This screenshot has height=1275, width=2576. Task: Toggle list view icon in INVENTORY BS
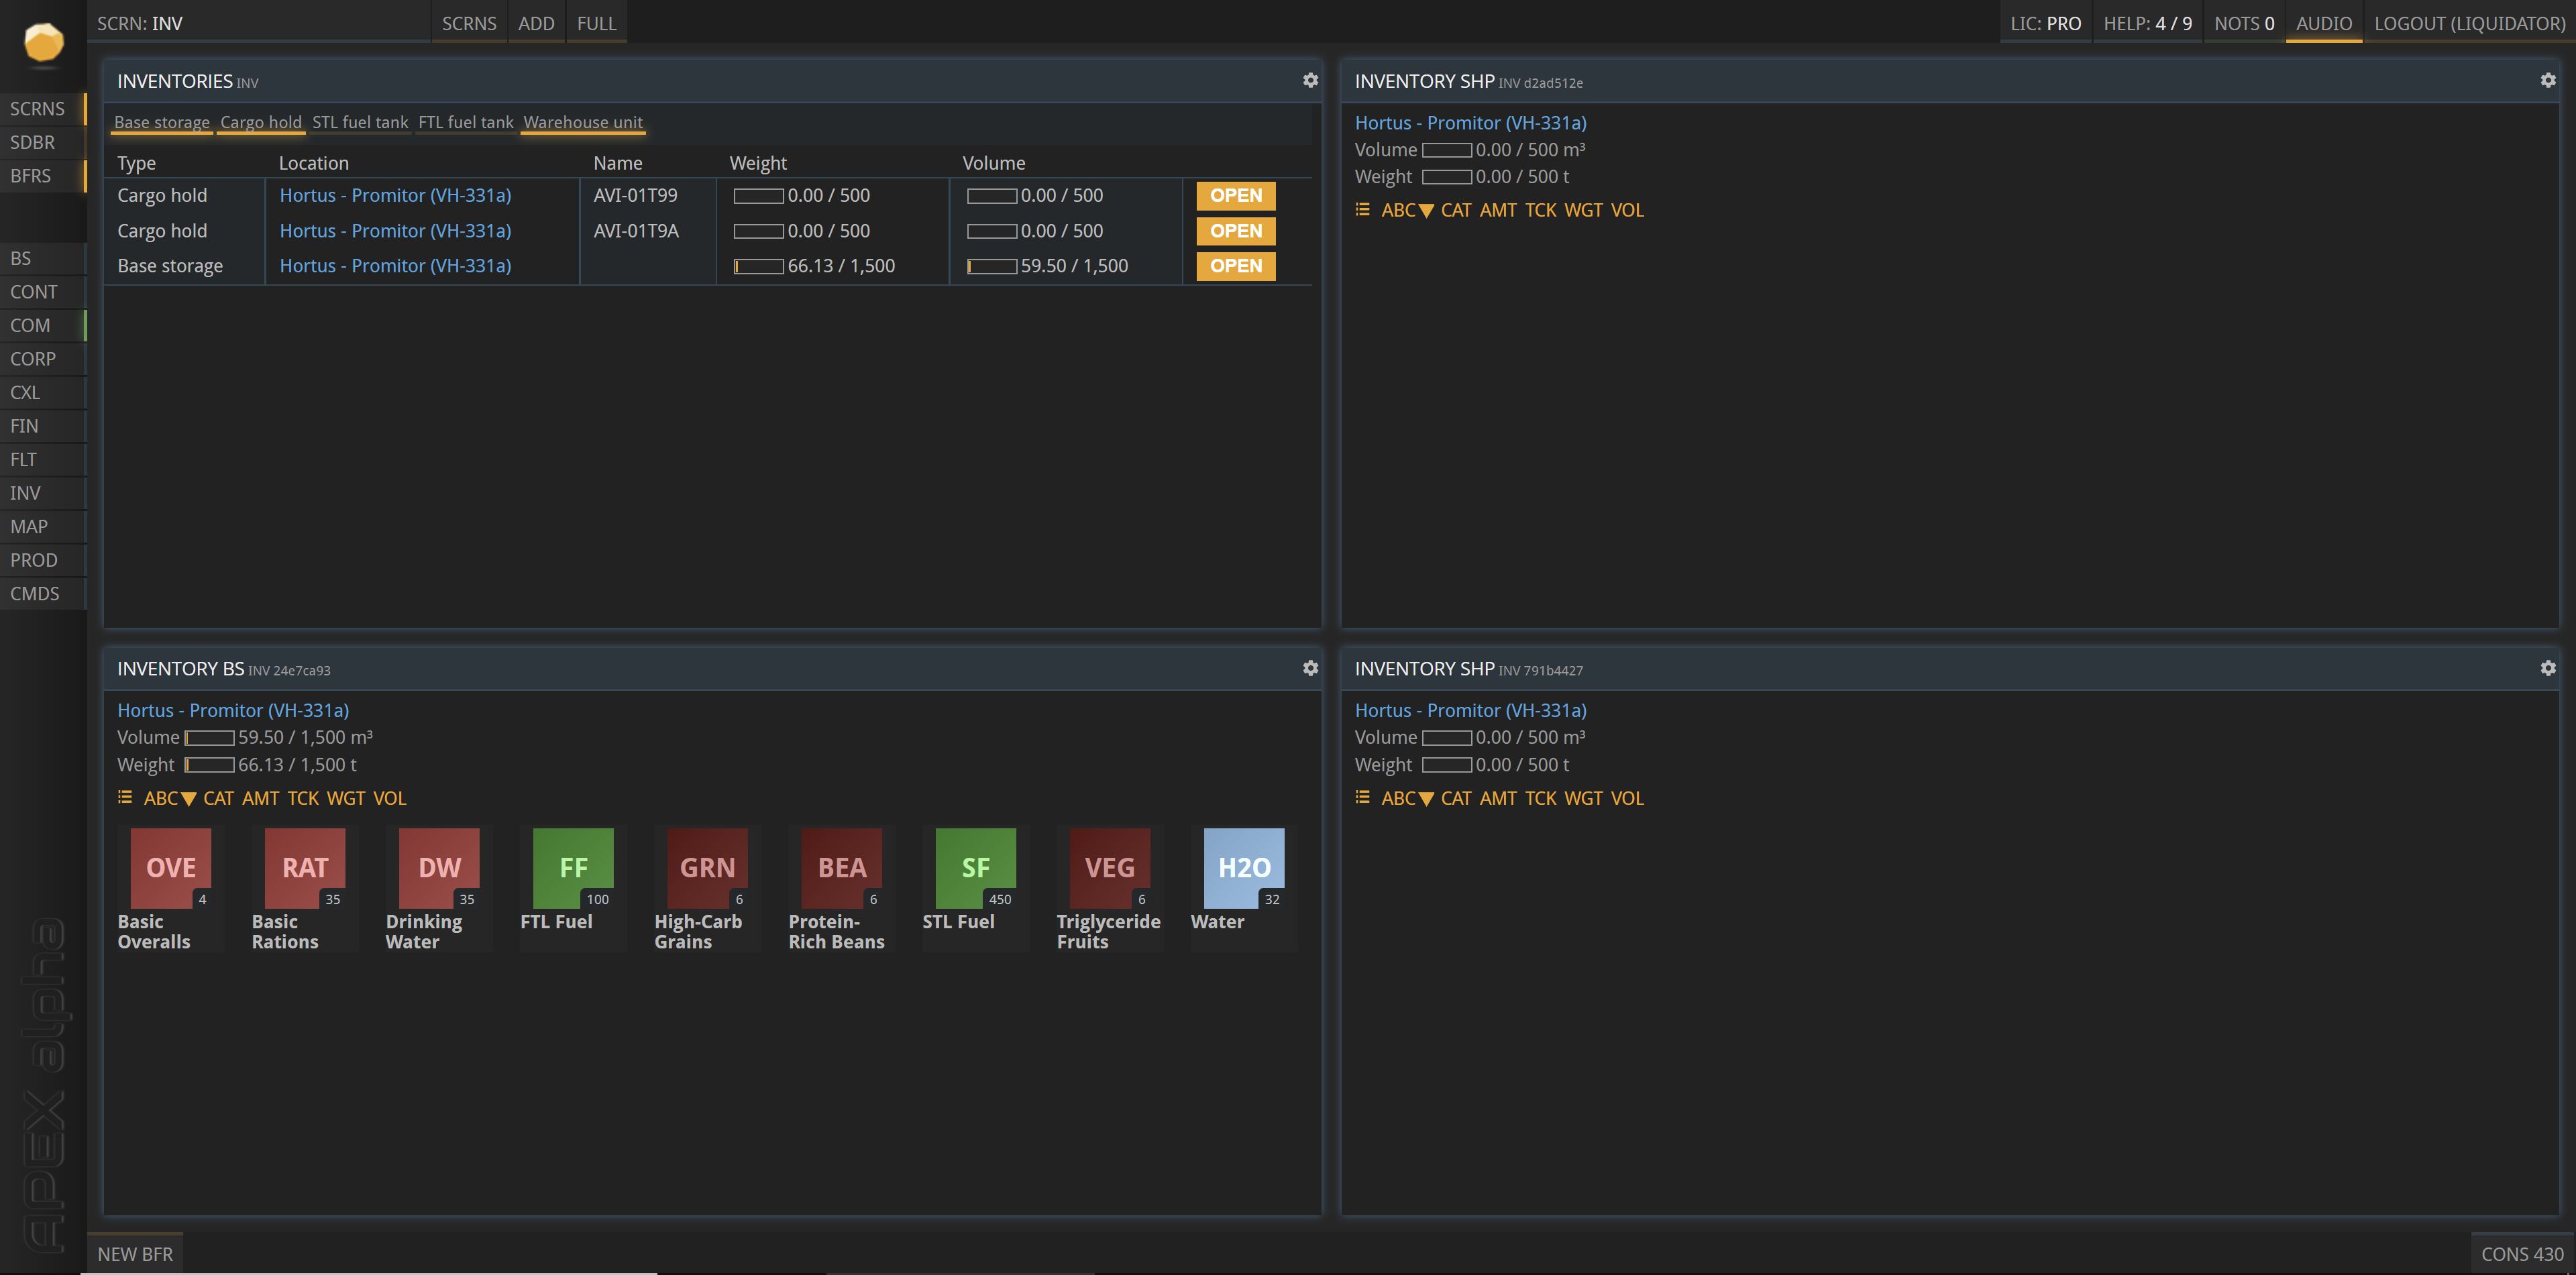(125, 797)
